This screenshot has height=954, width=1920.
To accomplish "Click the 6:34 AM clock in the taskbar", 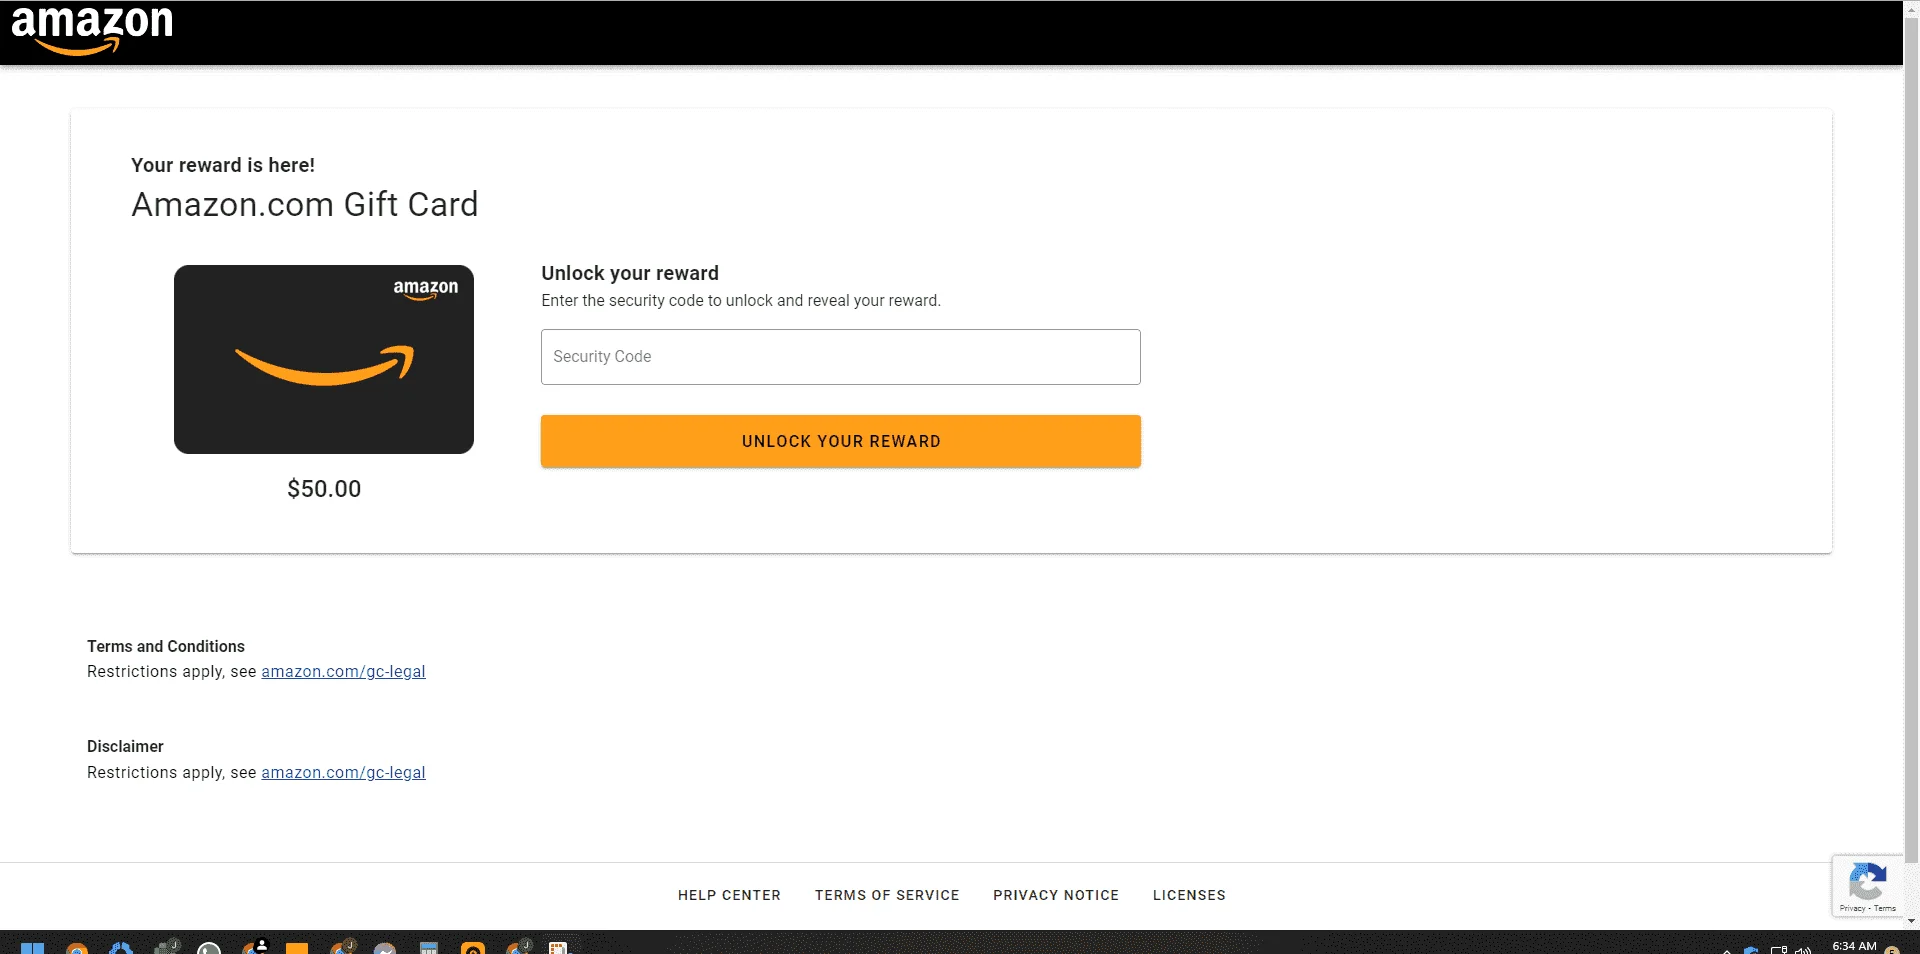I will [x=1854, y=946].
